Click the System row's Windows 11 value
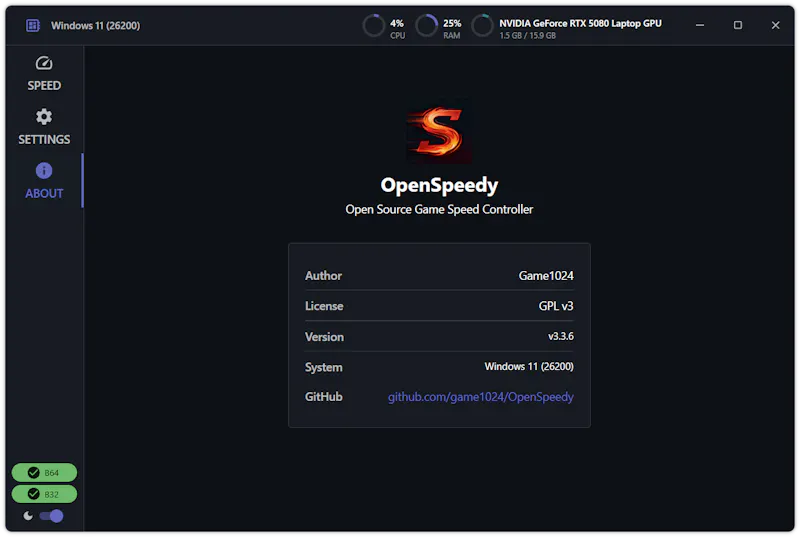This screenshot has width=800, height=537. [x=529, y=367]
